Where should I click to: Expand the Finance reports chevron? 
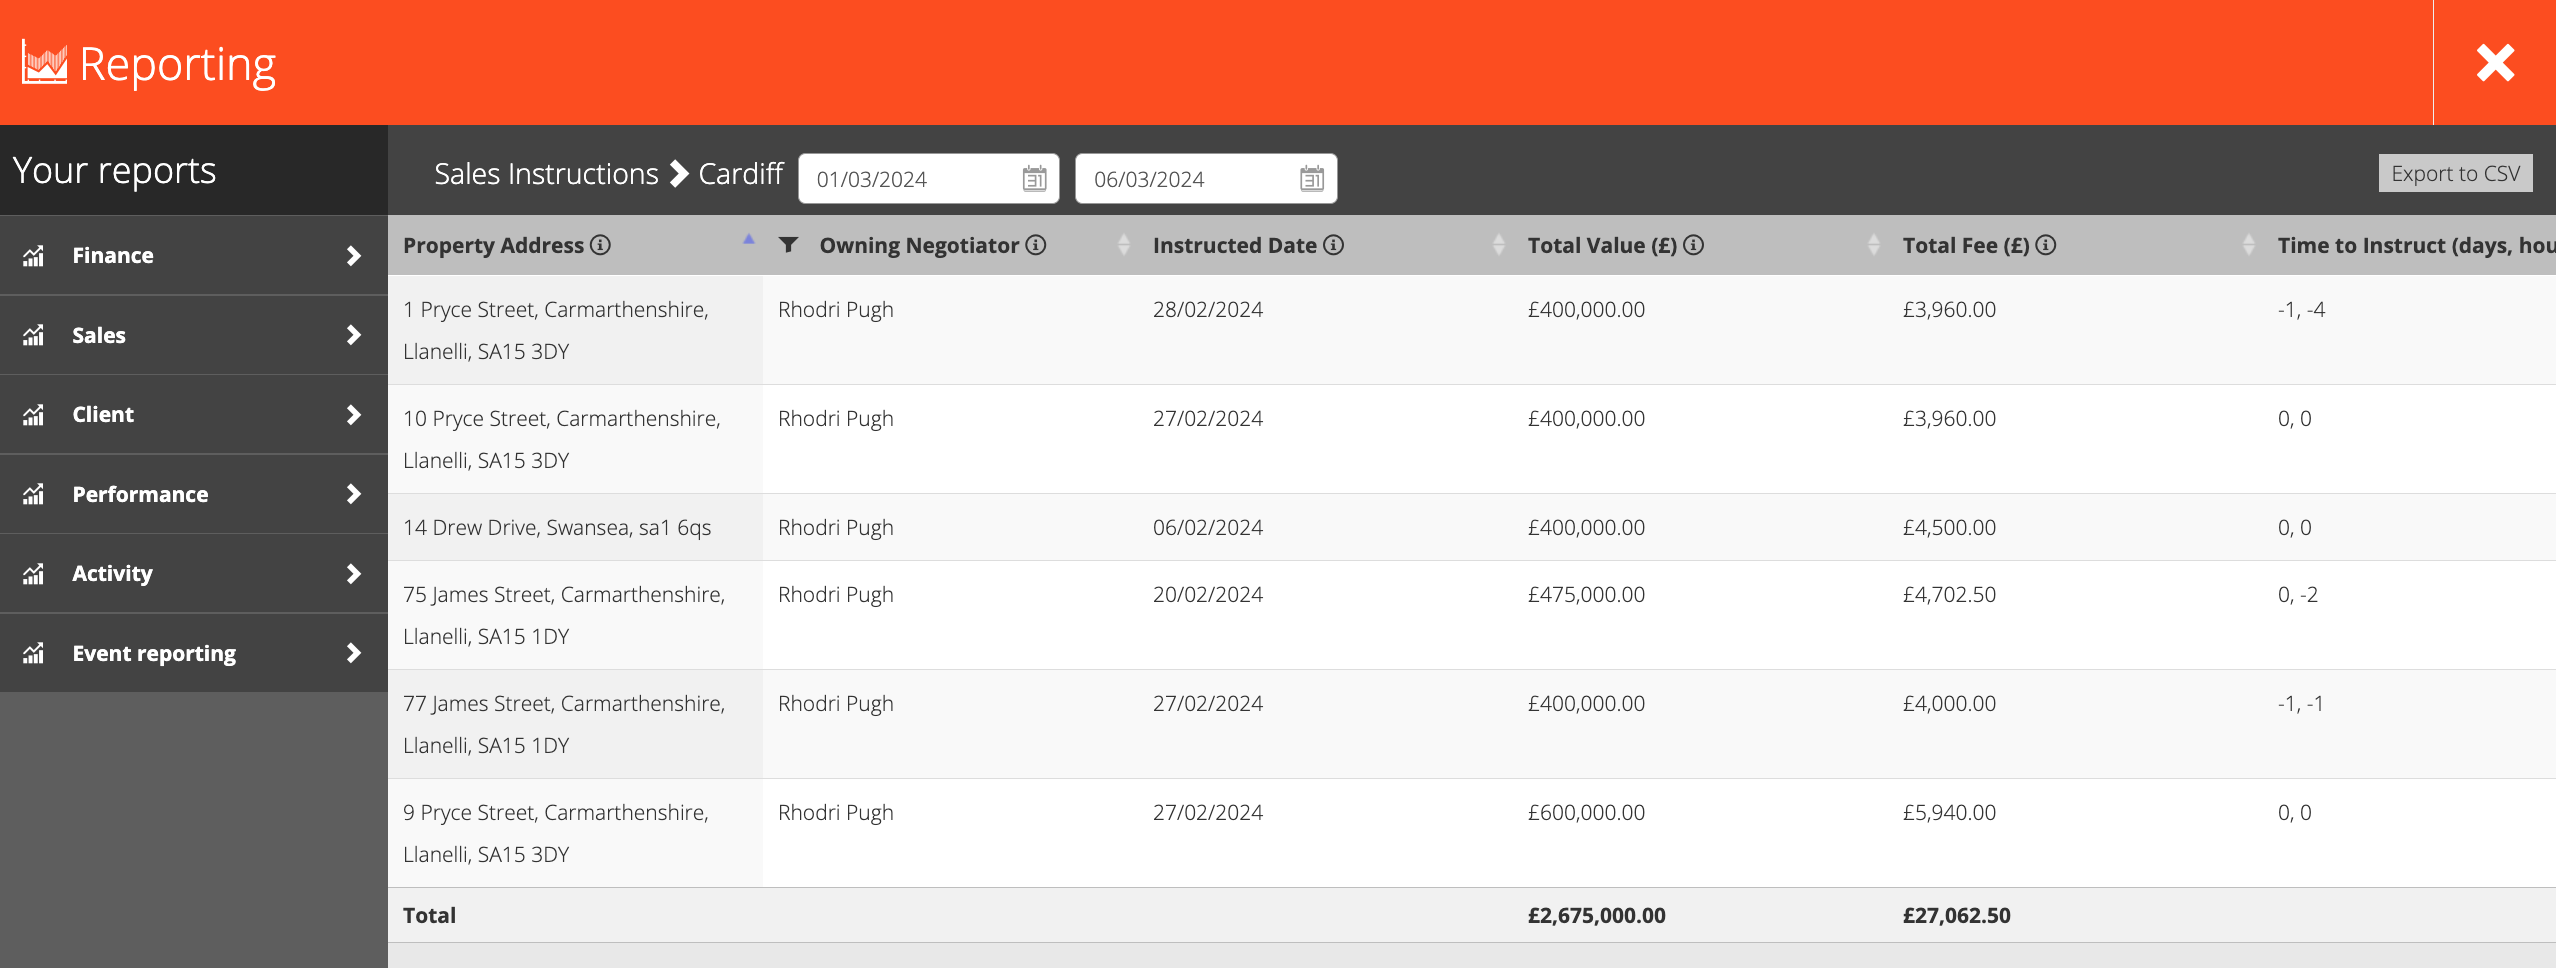pyautogui.click(x=353, y=255)
